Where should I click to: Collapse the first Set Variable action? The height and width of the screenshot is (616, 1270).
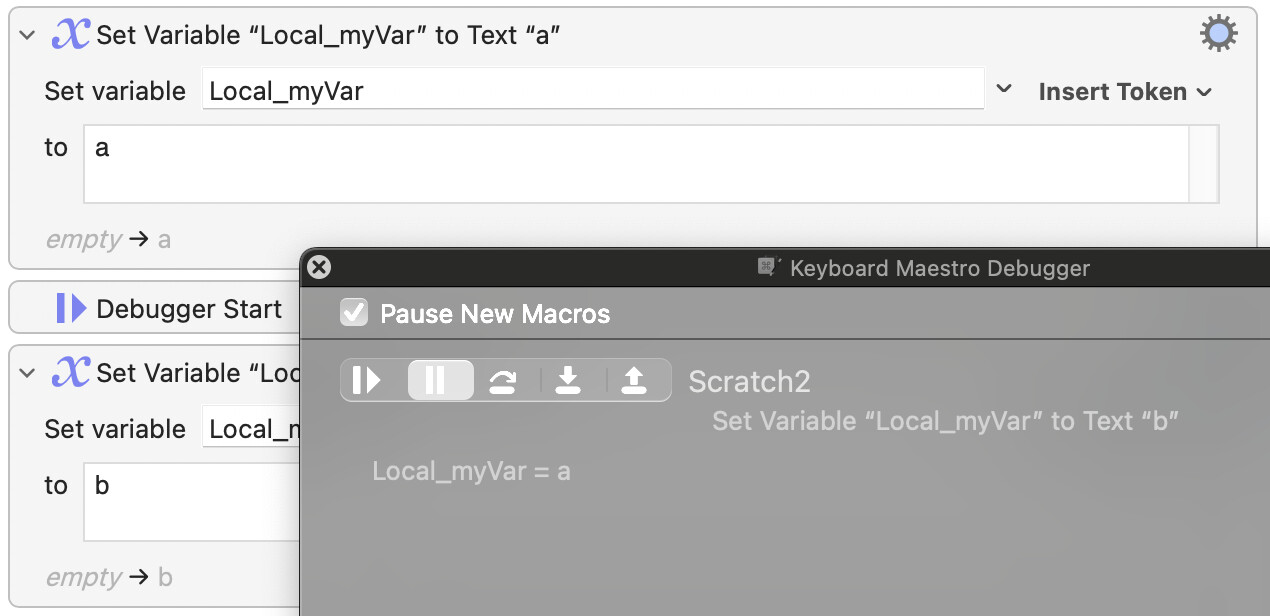coord(27,35)
